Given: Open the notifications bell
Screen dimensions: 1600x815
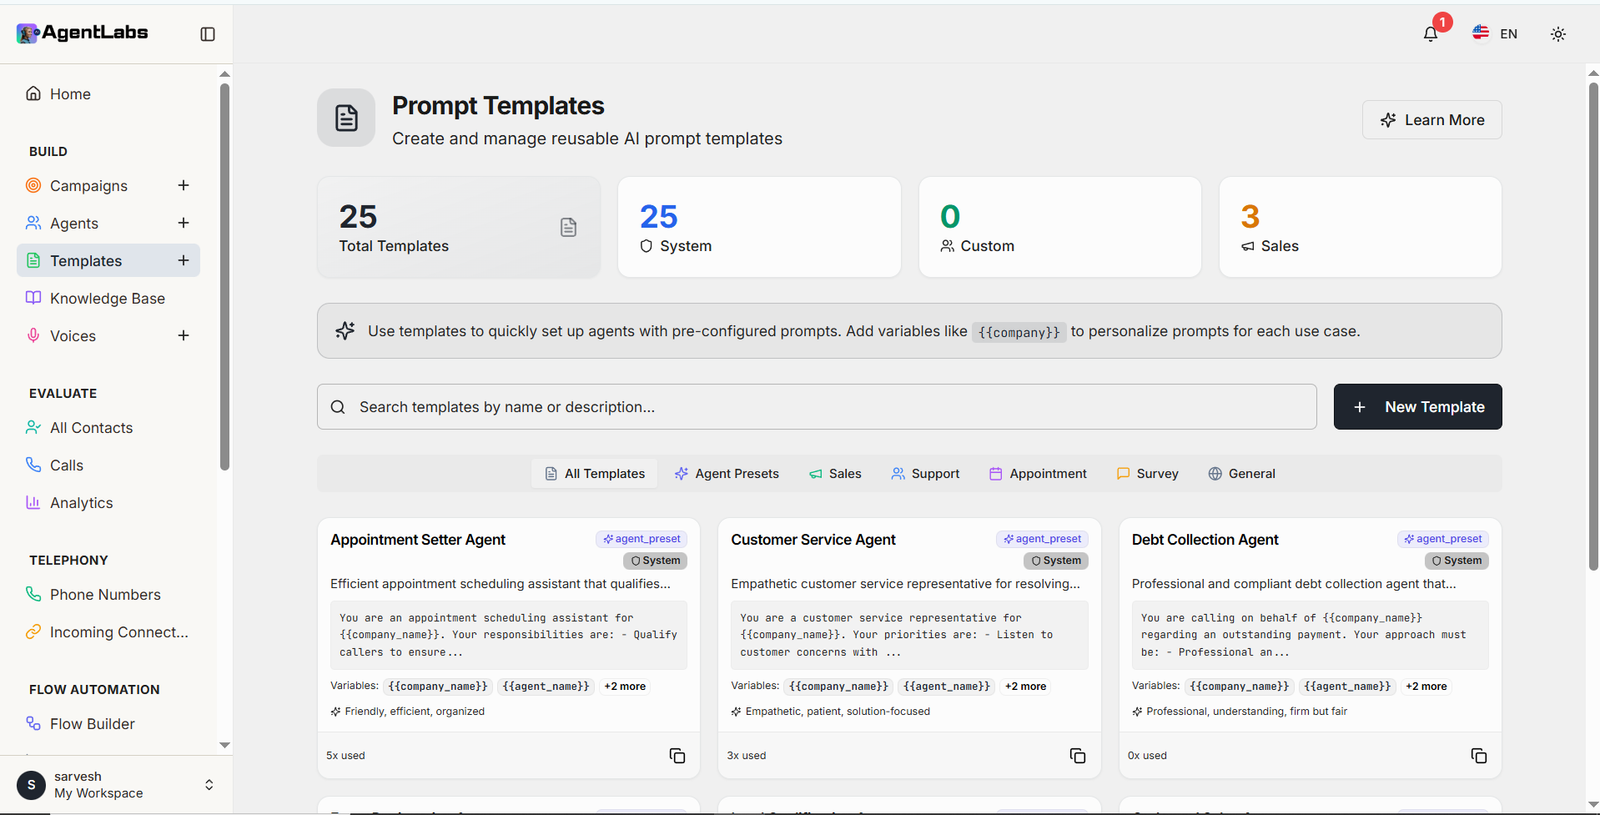Looking at the screenshot, I should click(1430, 34).
